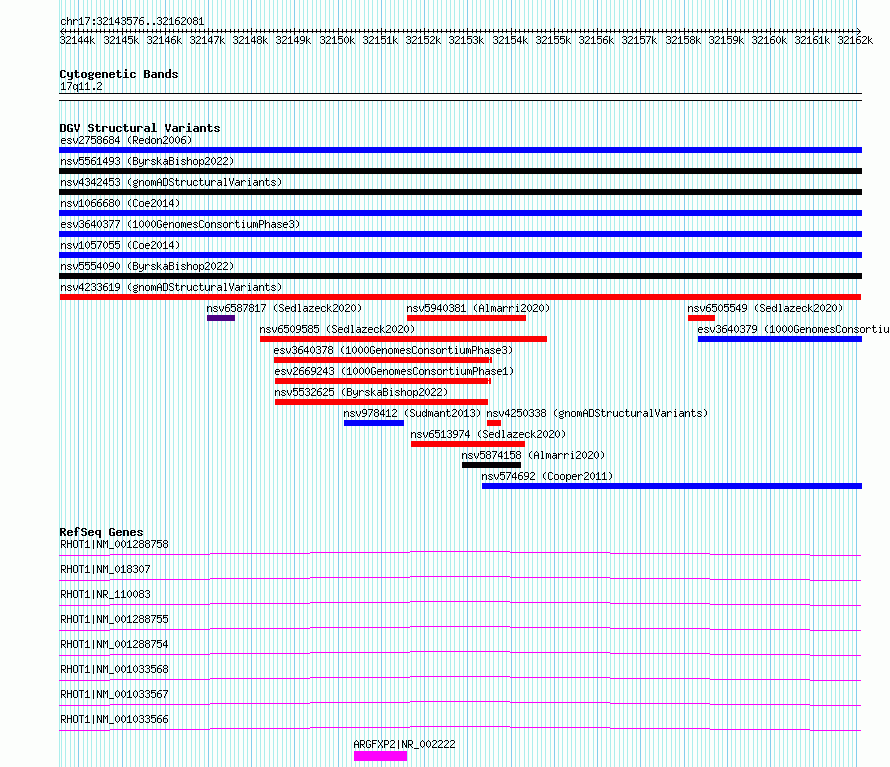Click black nsv5874158 (Almarri2020) bar
This screenshot has height=767, width=890.
pos(492,465)
